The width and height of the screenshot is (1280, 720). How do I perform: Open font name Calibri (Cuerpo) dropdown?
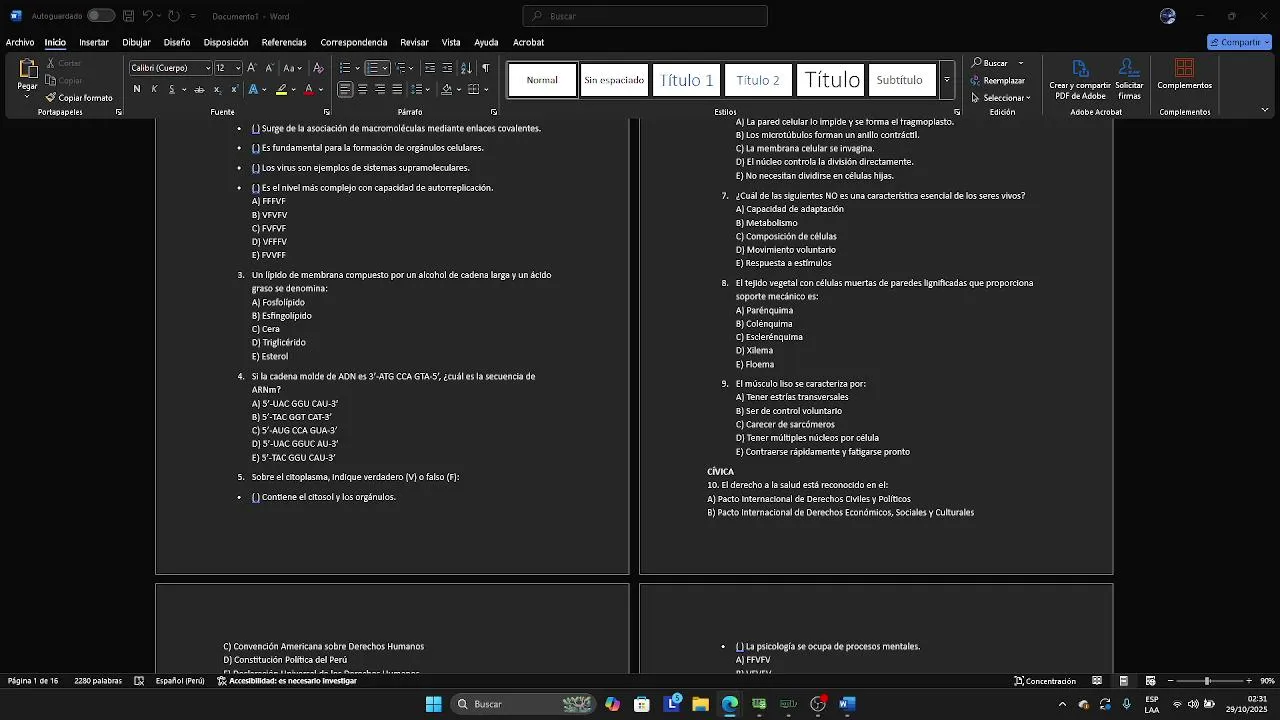pyautogui.click(x=208, y=68)
